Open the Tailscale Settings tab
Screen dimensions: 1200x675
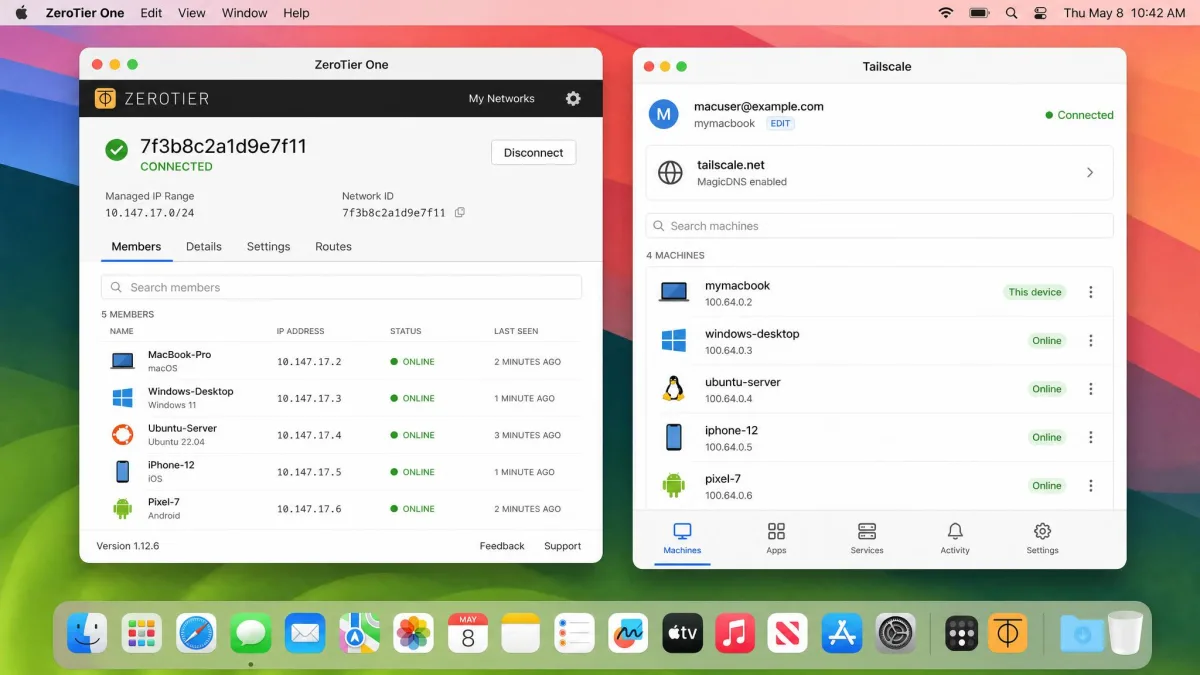click(1042, 538)
